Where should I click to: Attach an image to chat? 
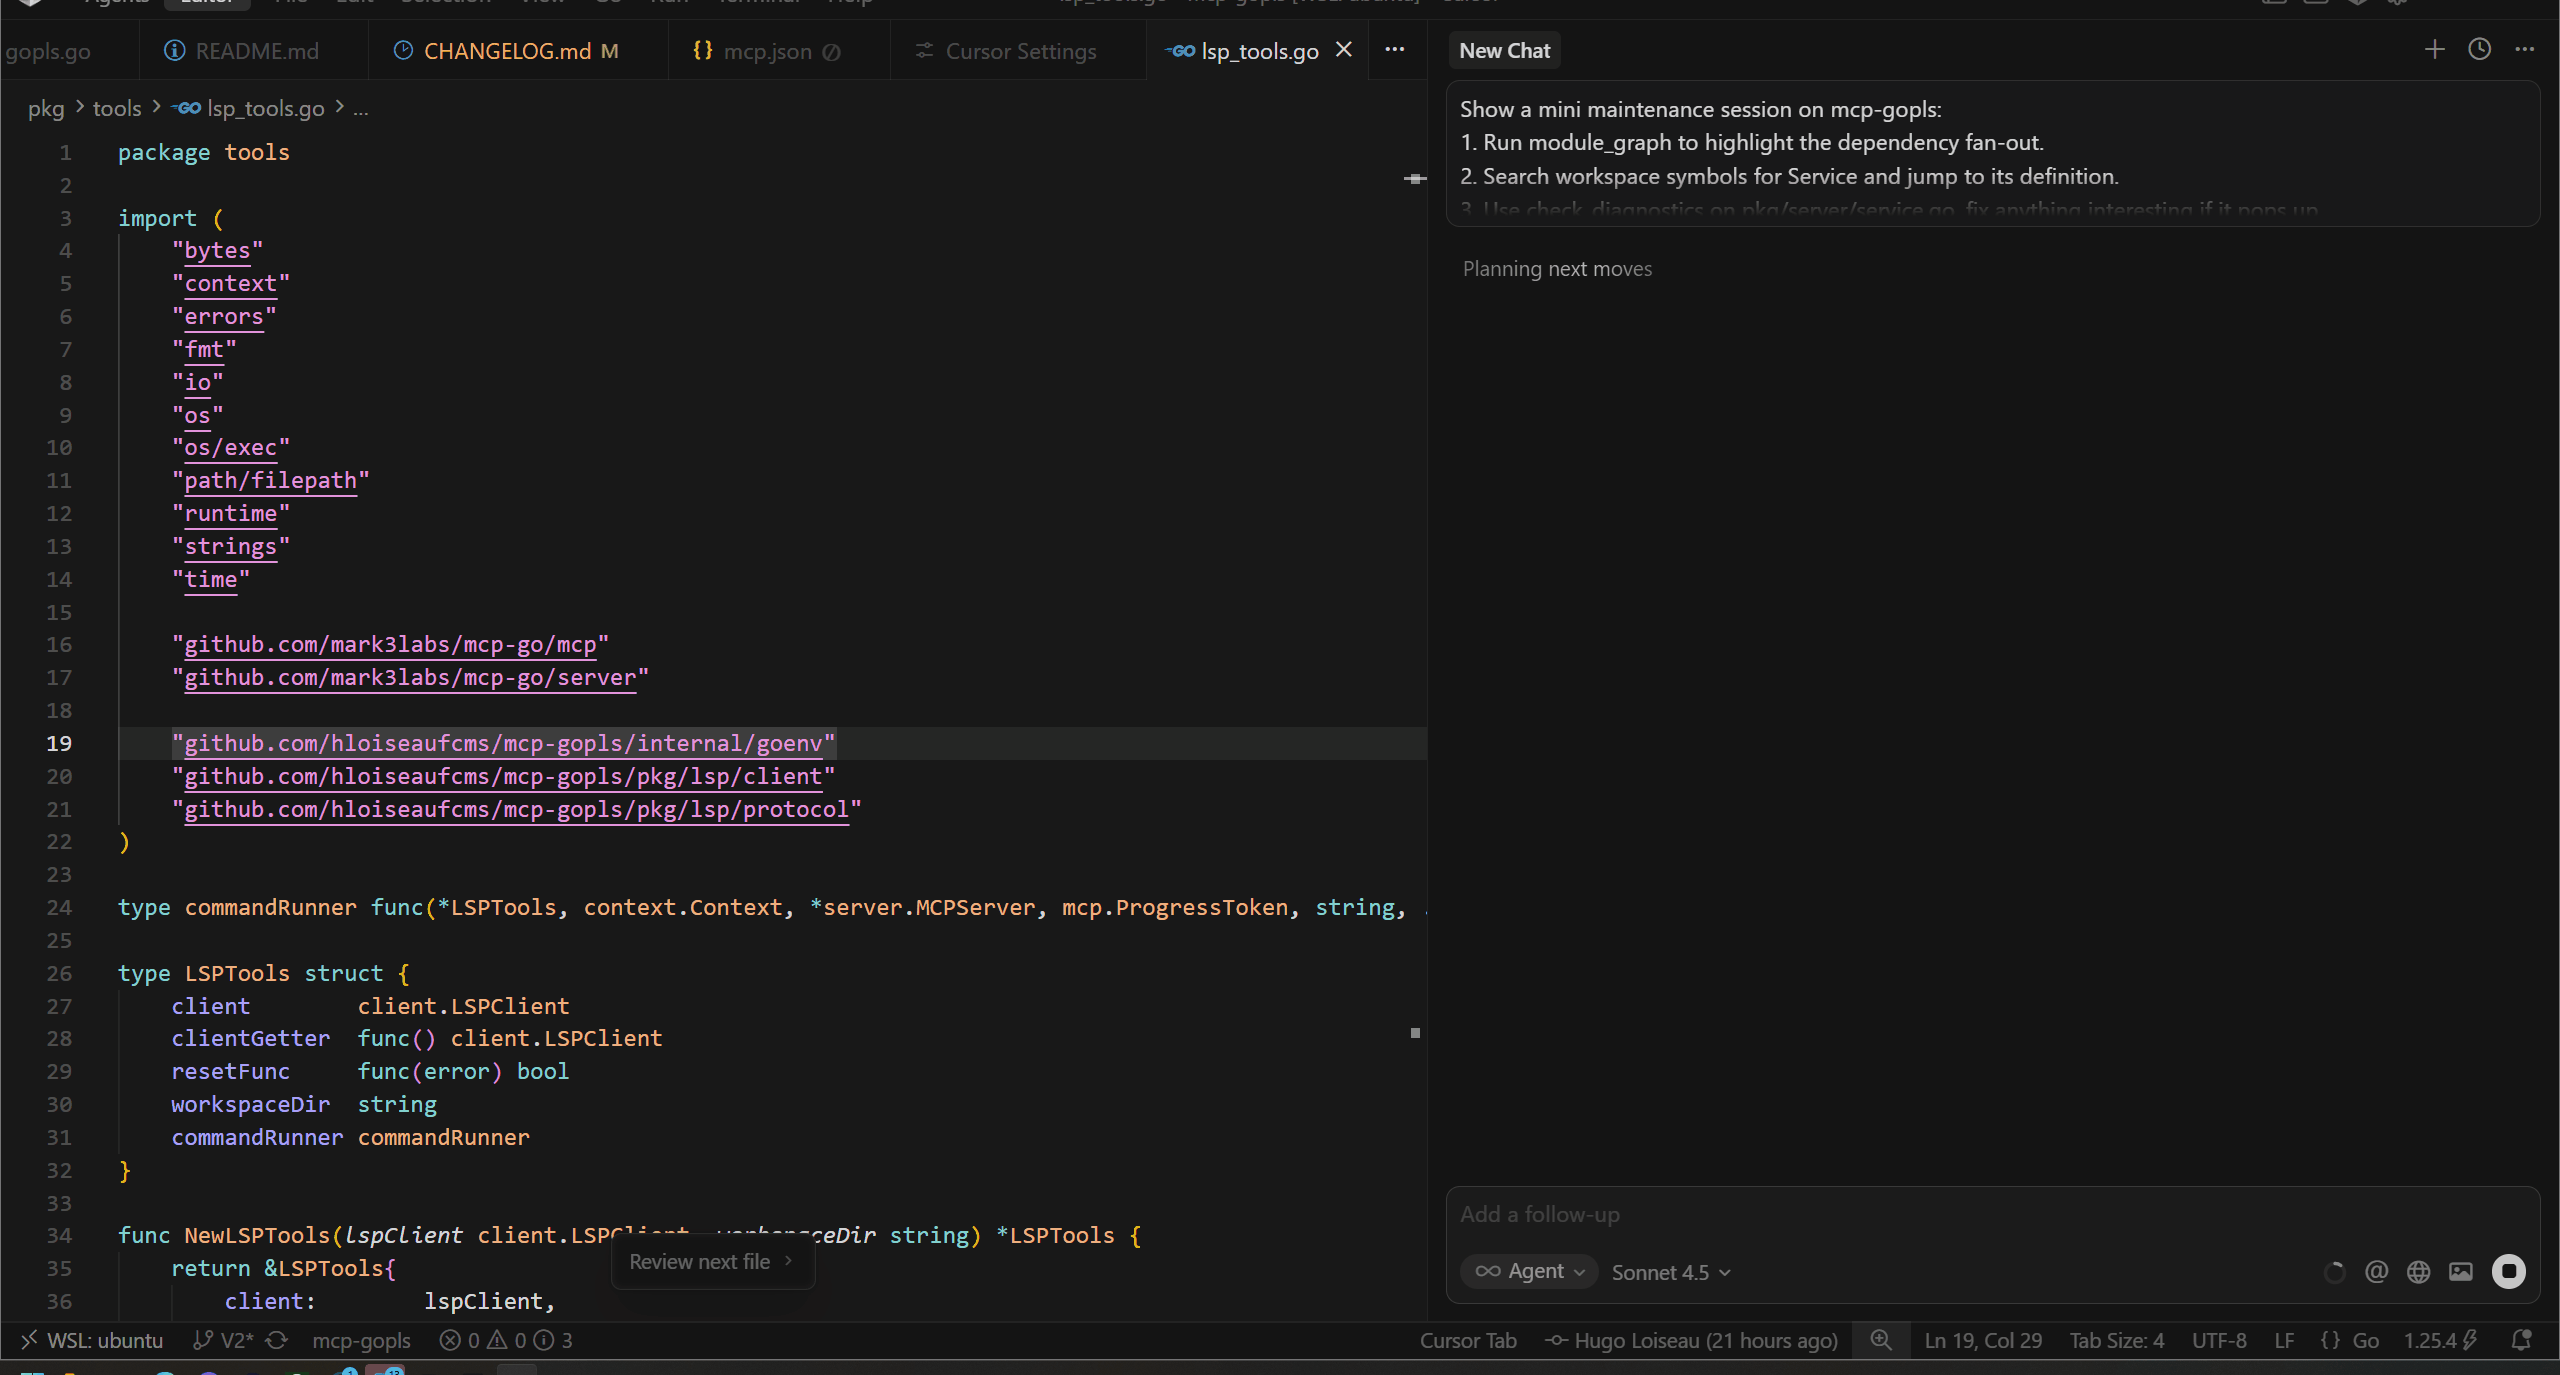[x=2460, y=1271]
